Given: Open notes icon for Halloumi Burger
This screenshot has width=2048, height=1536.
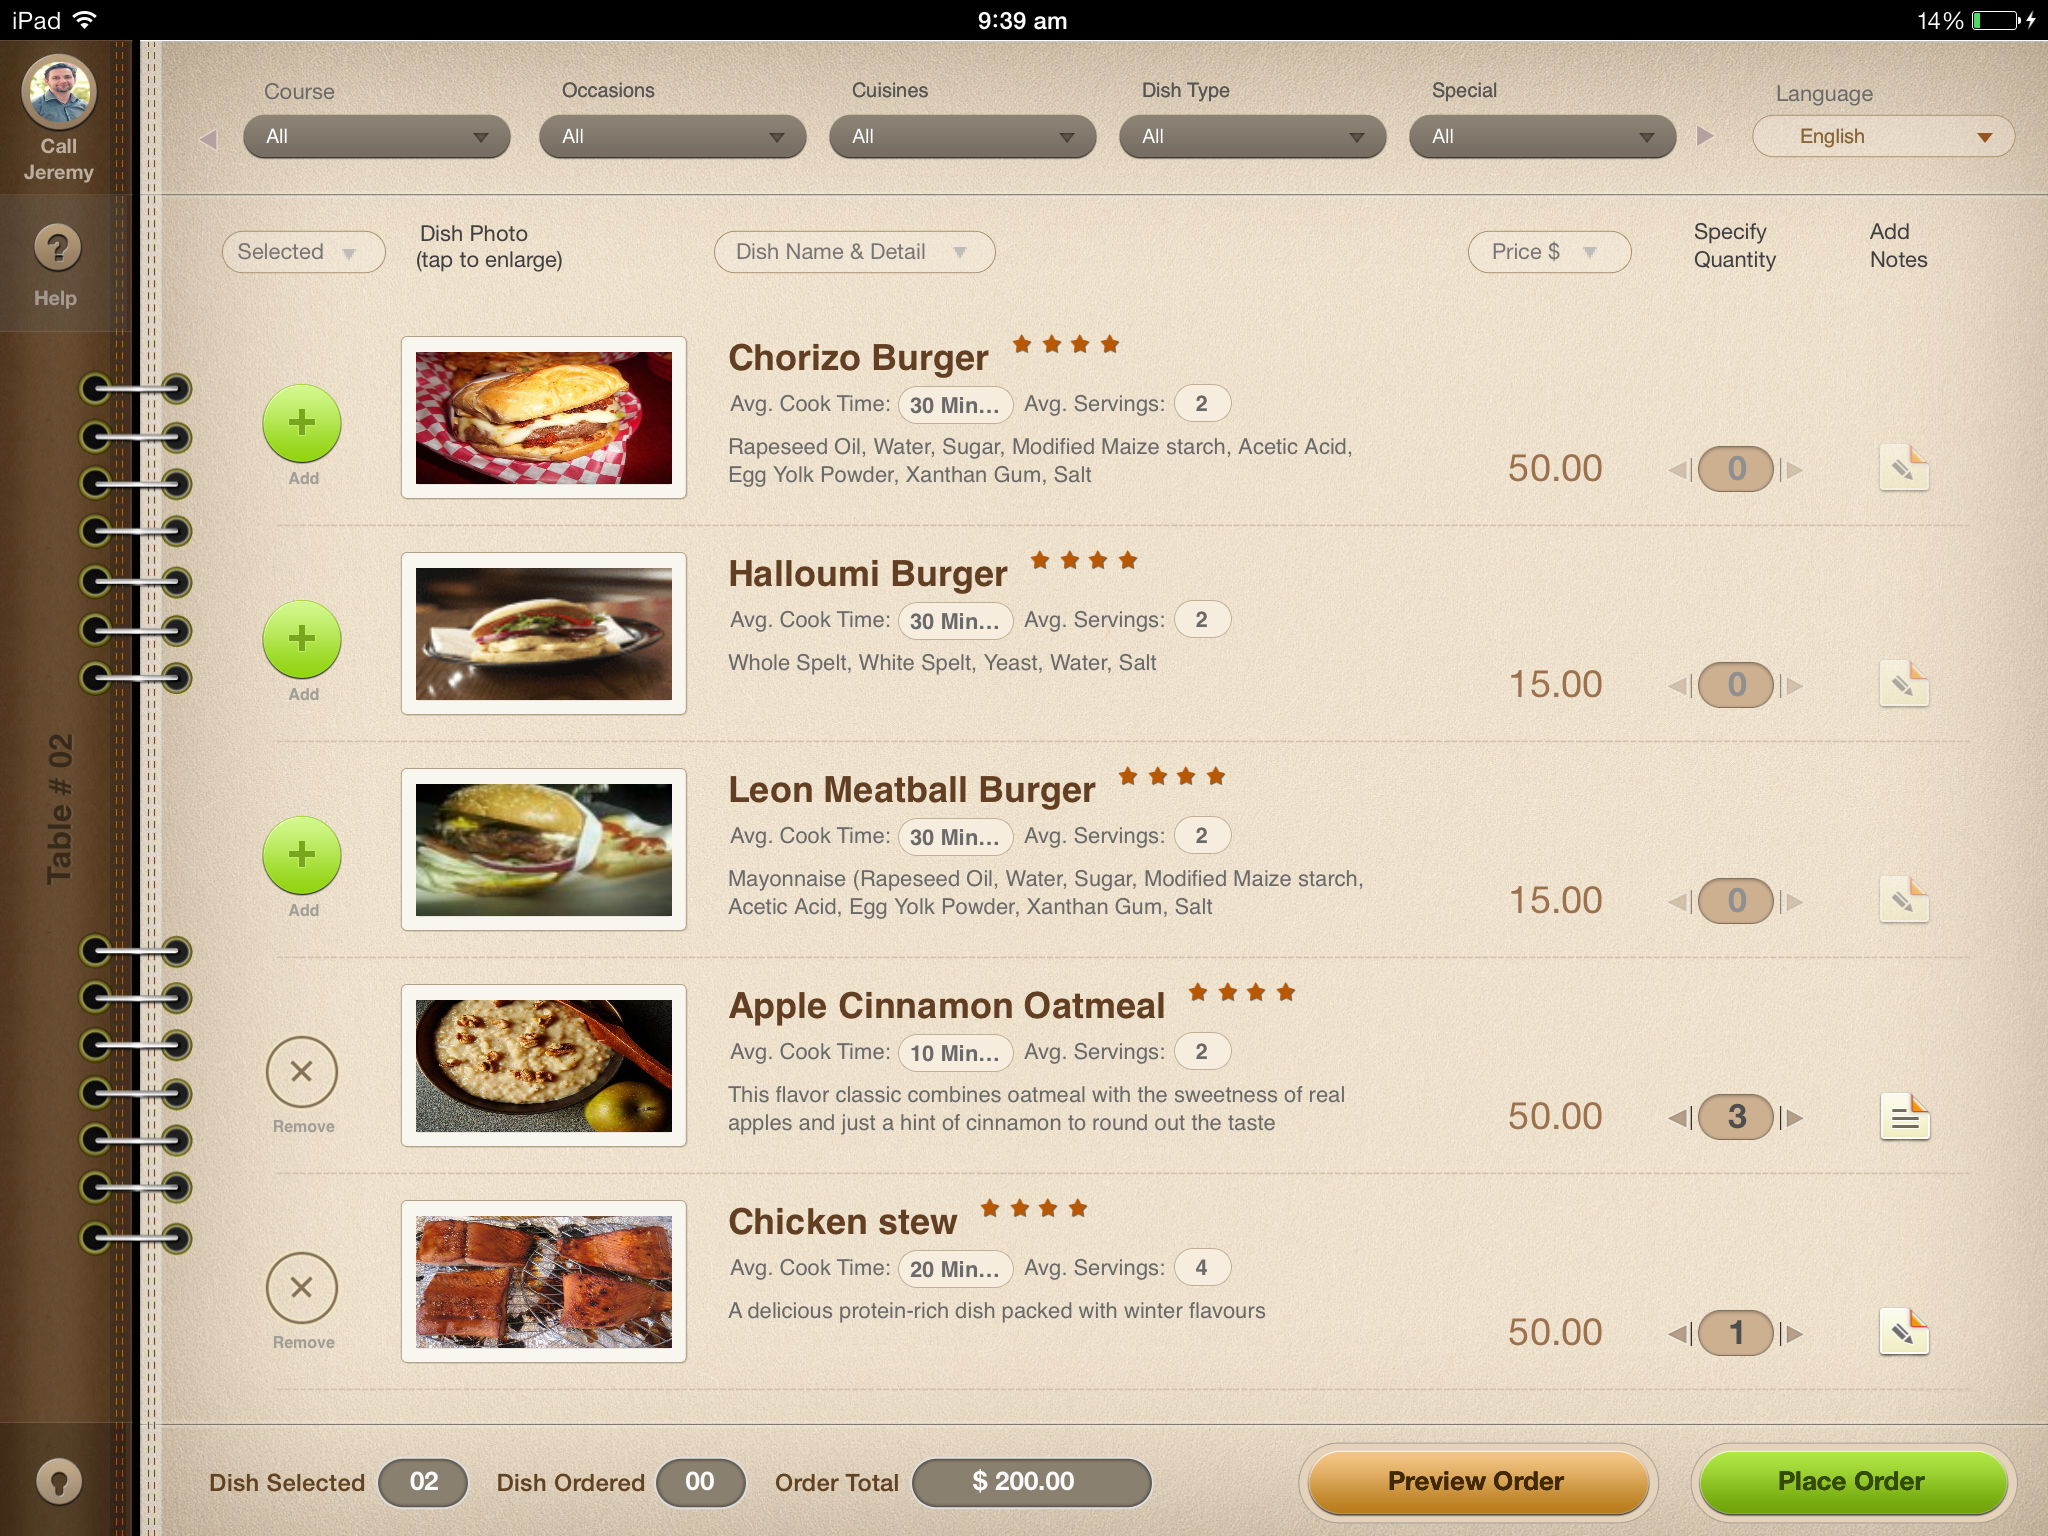Looking at the screenshot, I should [x=1904, y=684].
